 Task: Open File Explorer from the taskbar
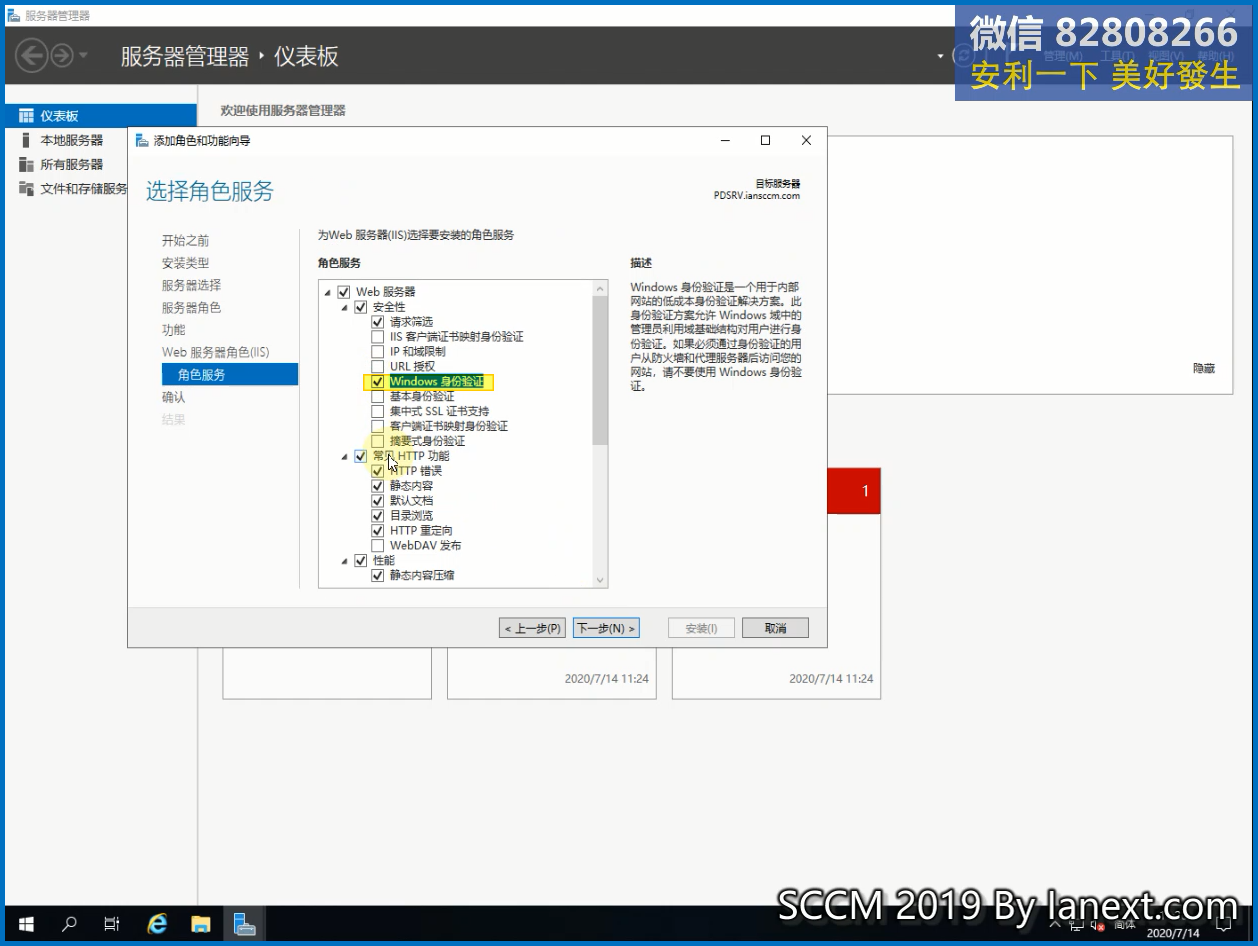[201, 924]
